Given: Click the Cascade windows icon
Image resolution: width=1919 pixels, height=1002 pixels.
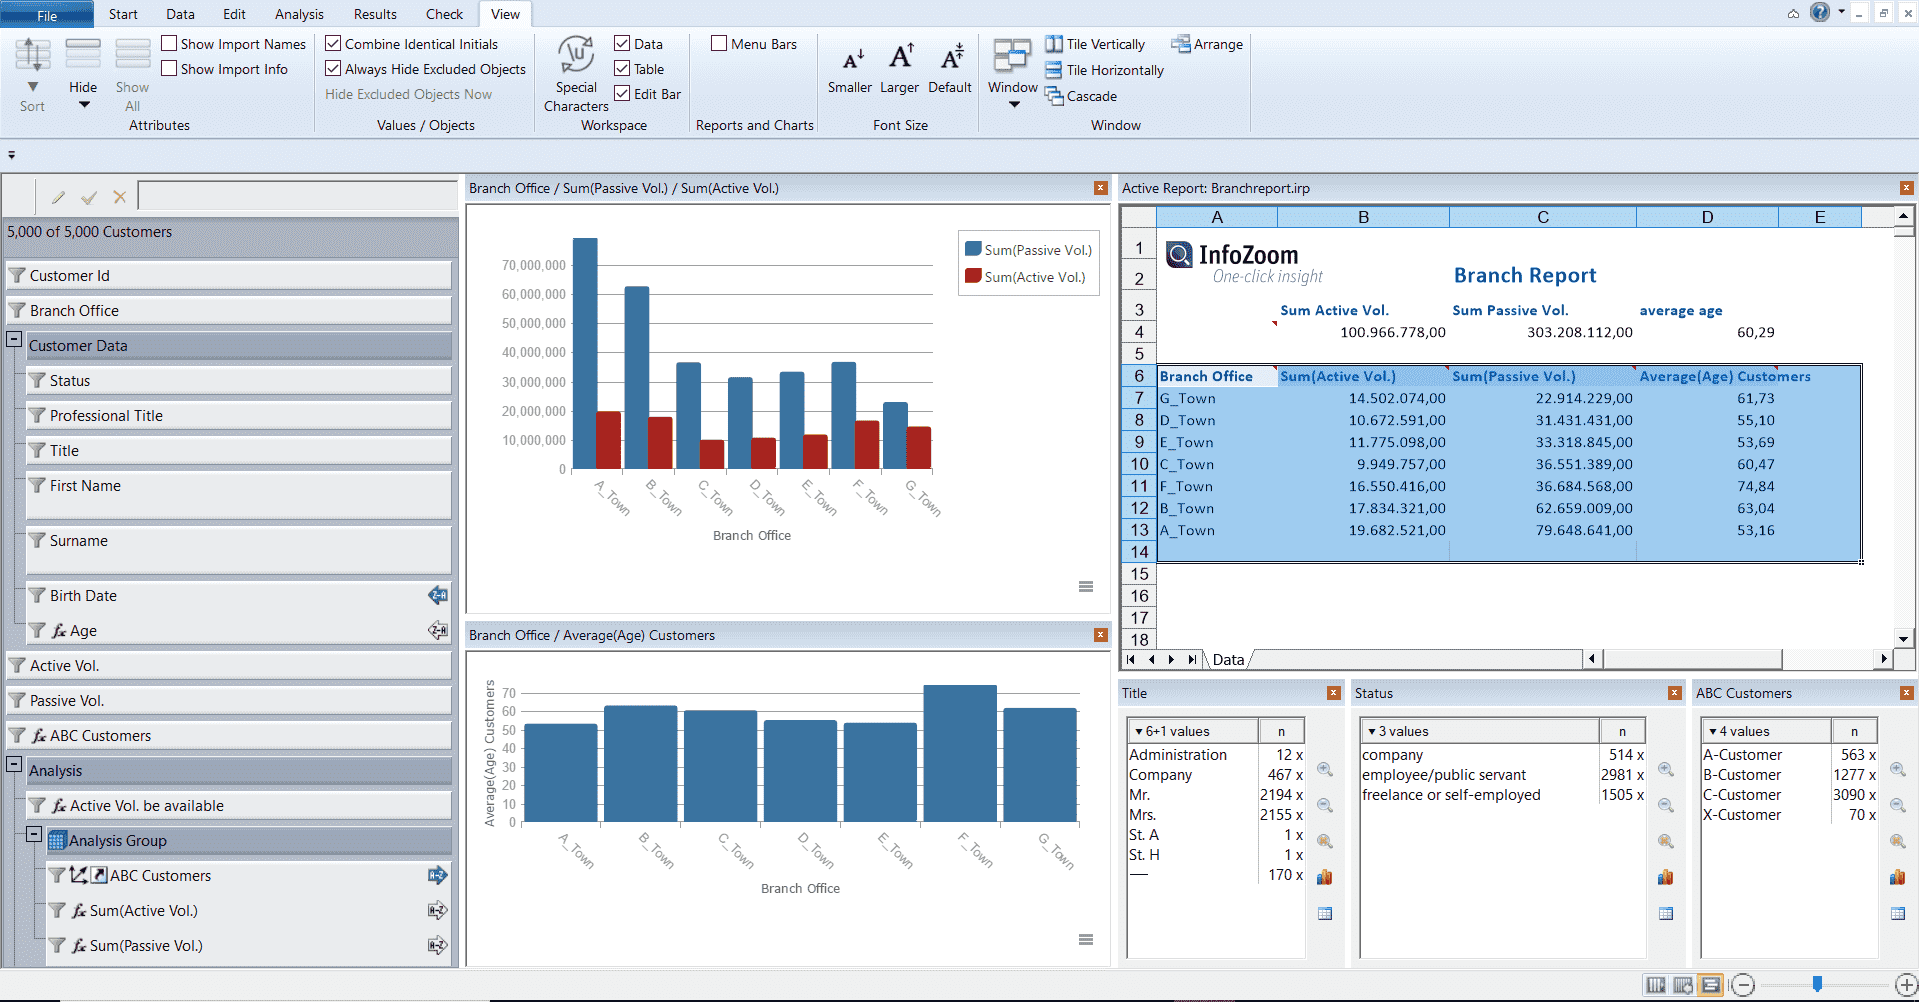Looking at the screenshot, I should point(1054,96).
